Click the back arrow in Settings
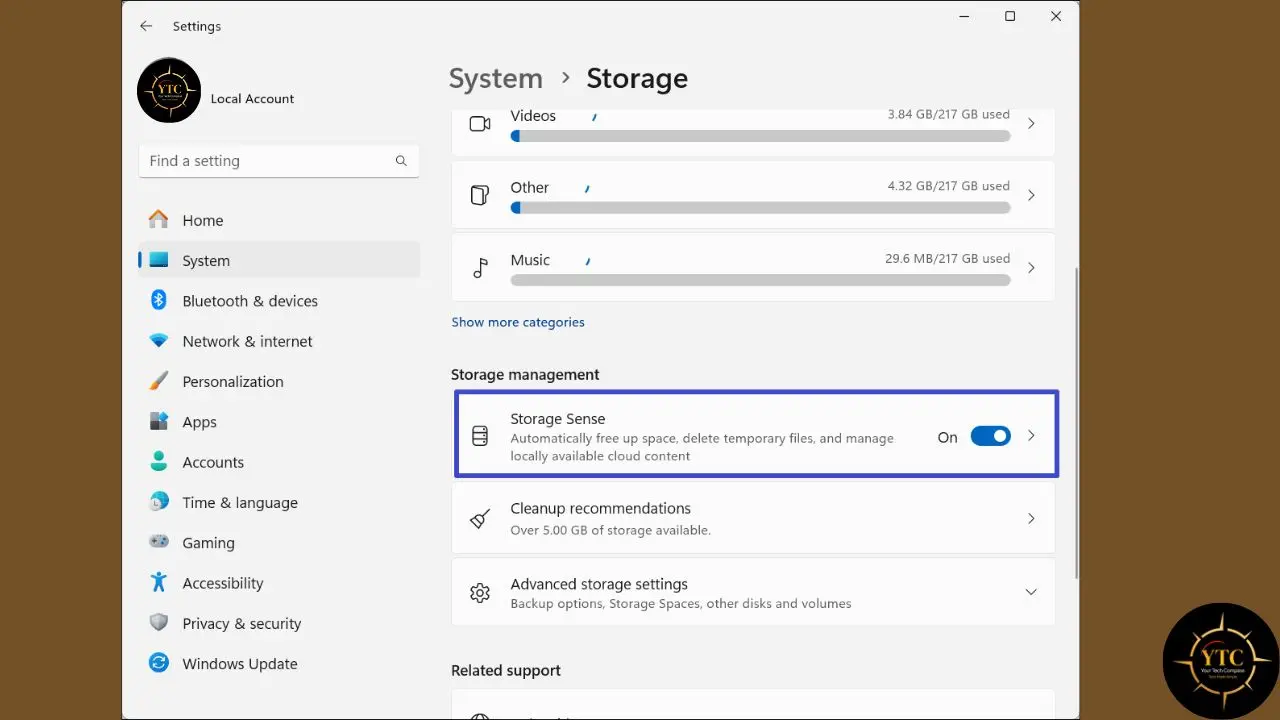Image resolution: width=1280 pixels, height=720 pixels. tap(146, 26)
